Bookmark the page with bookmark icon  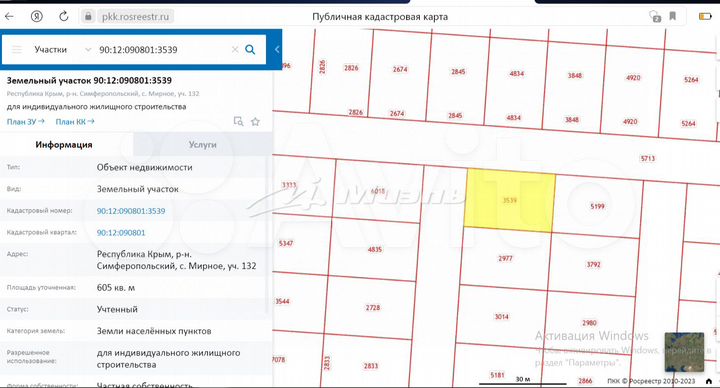[x=673, y=17]
